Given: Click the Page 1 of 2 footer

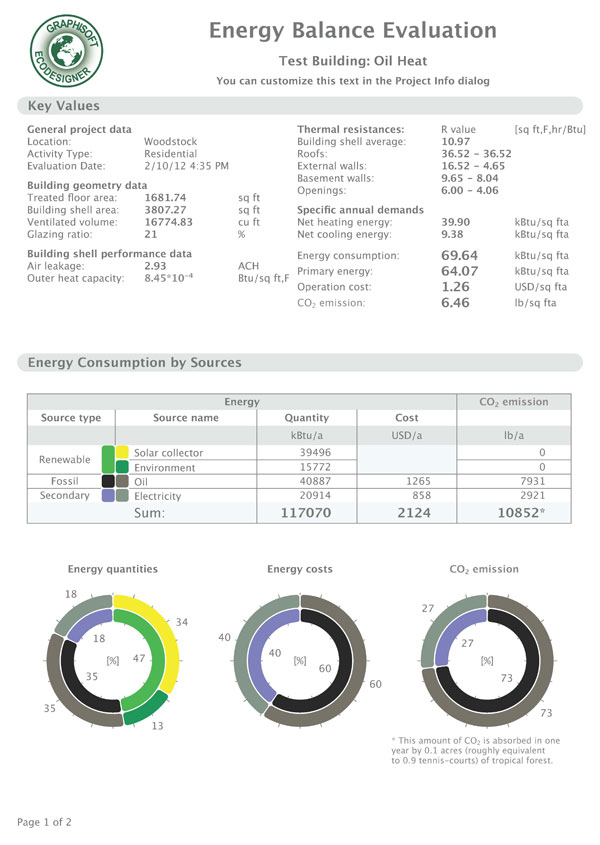Looking at the screenshot, I should click(x=44, y=822).
